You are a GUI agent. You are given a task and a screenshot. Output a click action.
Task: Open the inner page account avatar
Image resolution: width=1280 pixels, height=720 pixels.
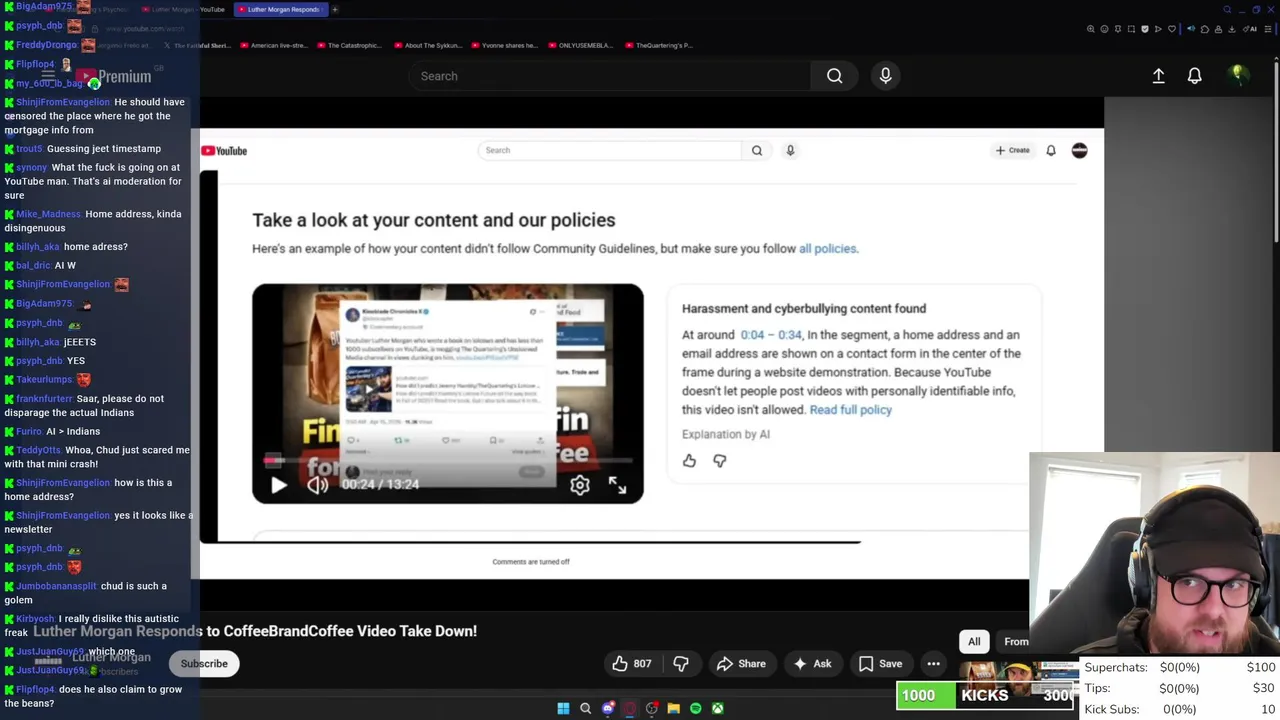pyautogui.click(x=1079, y=150)
